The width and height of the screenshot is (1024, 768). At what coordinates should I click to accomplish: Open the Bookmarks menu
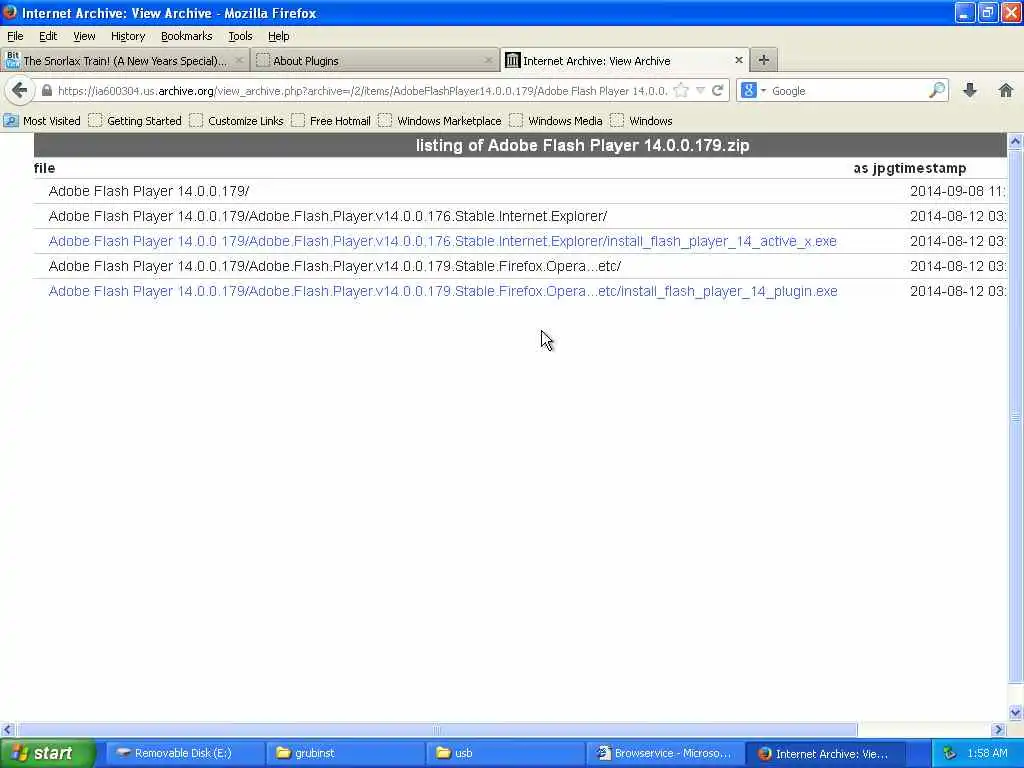coord(186,36)
